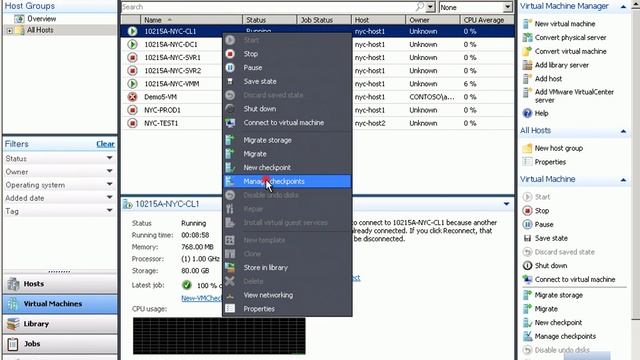Select Overview in Host Groups tree
The image size is (640, 360).
pos(42,19)
